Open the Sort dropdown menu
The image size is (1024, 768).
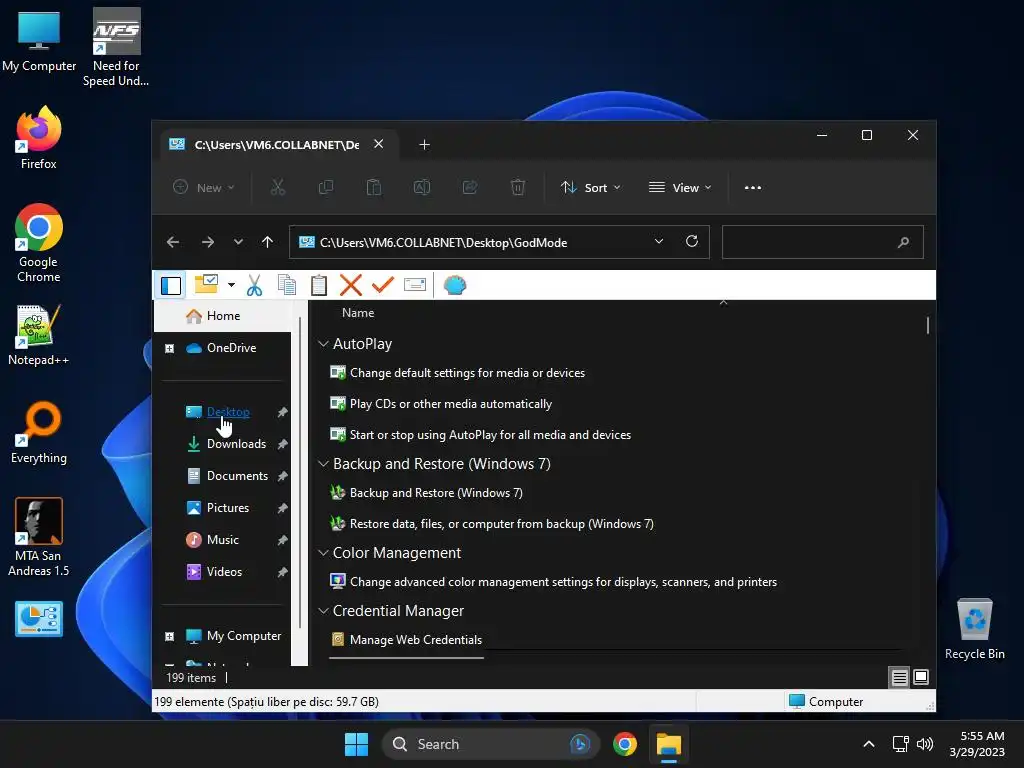coord(590,187)
